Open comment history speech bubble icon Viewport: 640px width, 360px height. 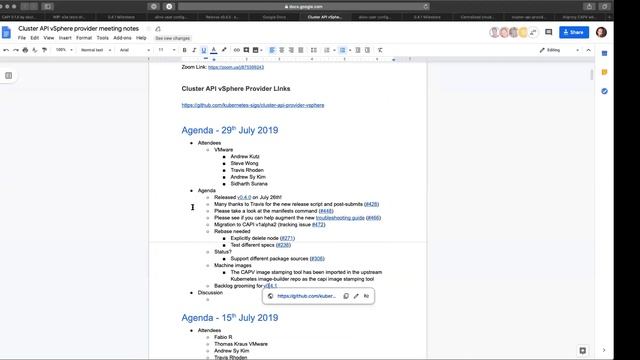coord(549,32)
